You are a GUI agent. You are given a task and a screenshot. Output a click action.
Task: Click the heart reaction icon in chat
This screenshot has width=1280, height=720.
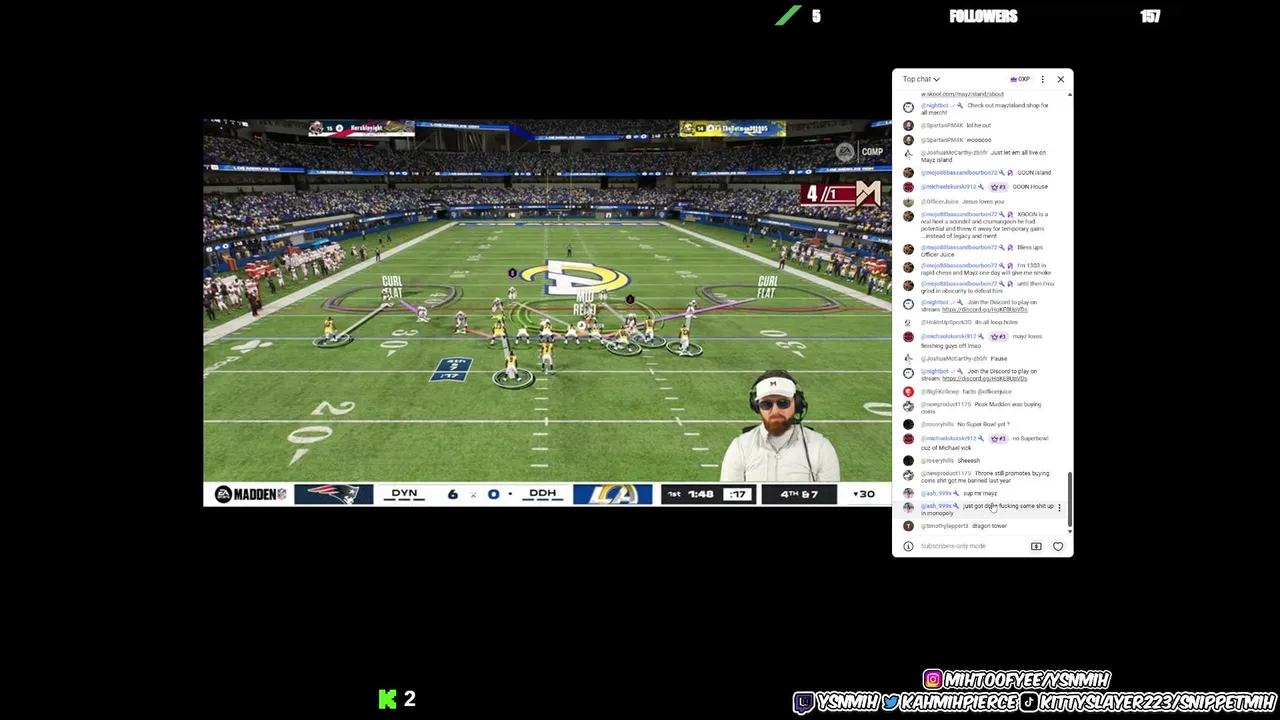point(1058,546)
